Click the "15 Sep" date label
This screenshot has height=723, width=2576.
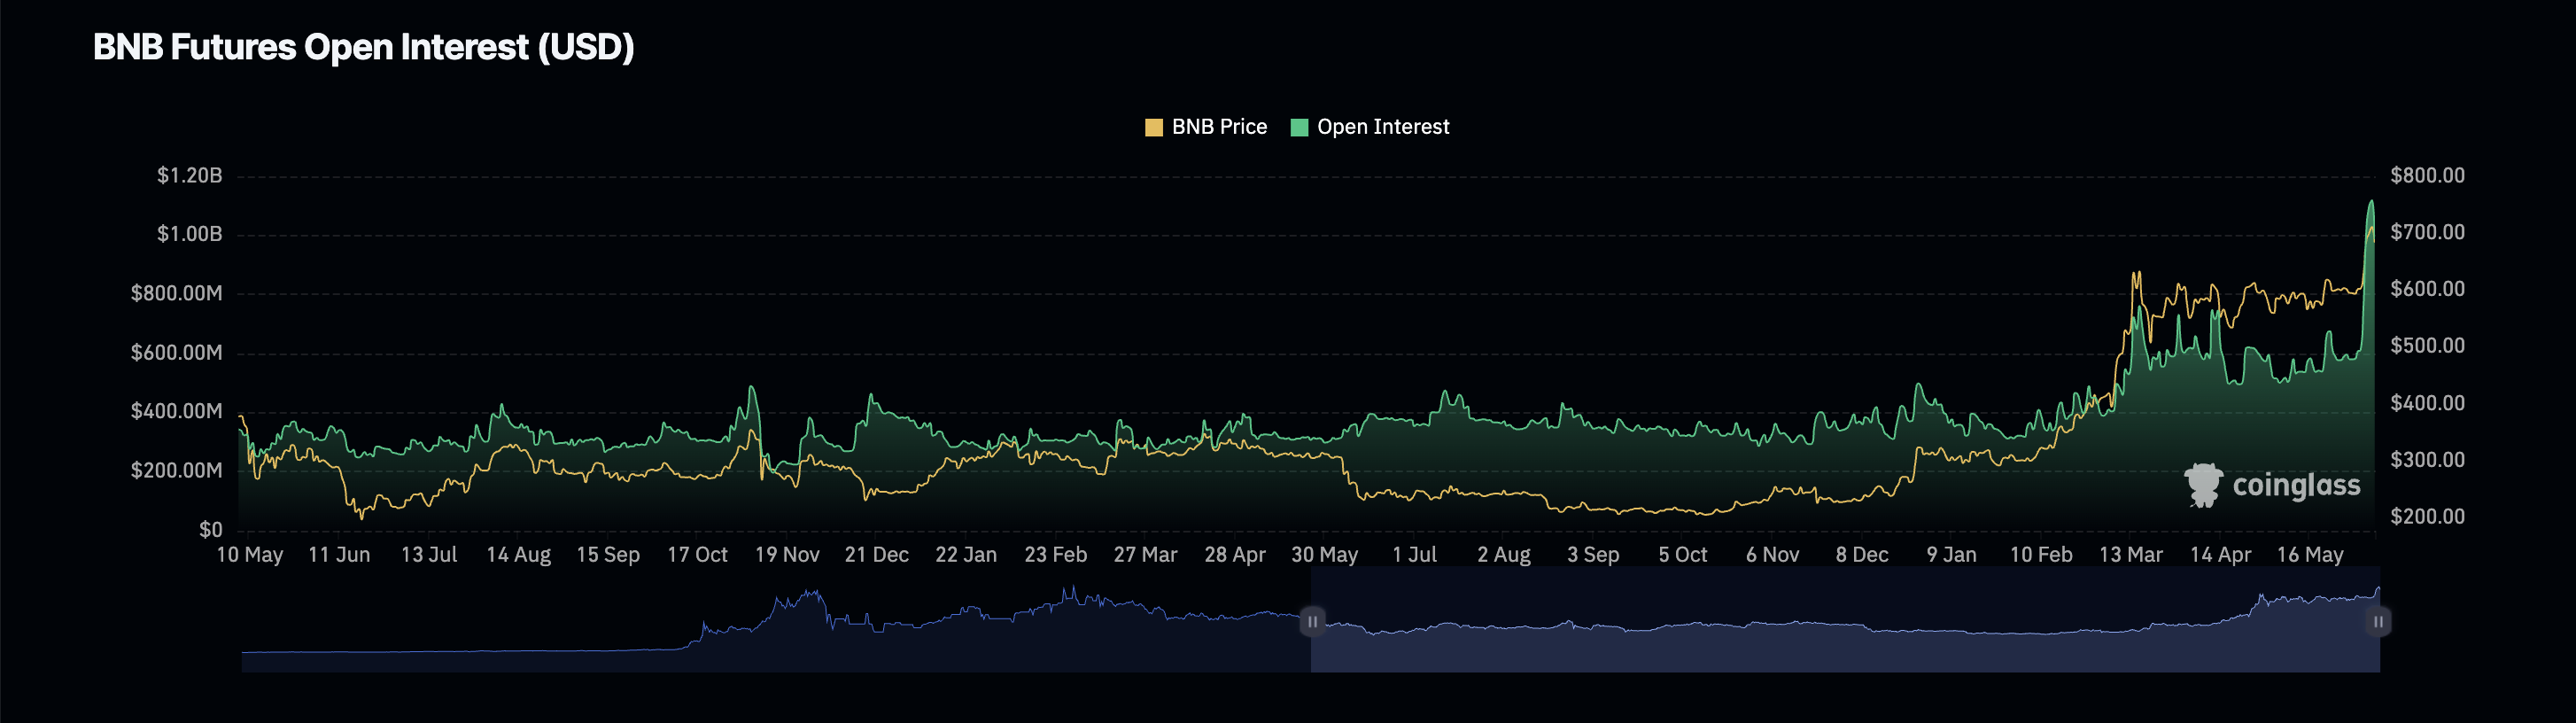coord(608,555)
